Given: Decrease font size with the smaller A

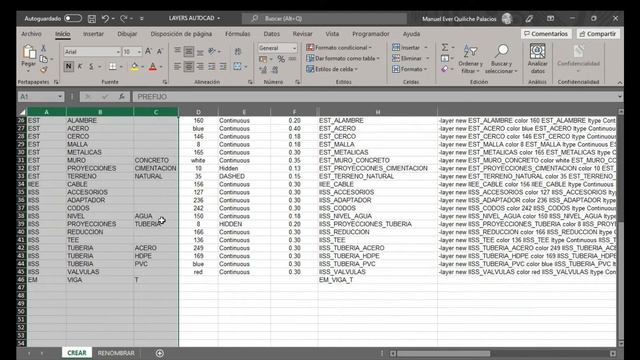Looking at the screenshot, I should click(x=160, y=51).
